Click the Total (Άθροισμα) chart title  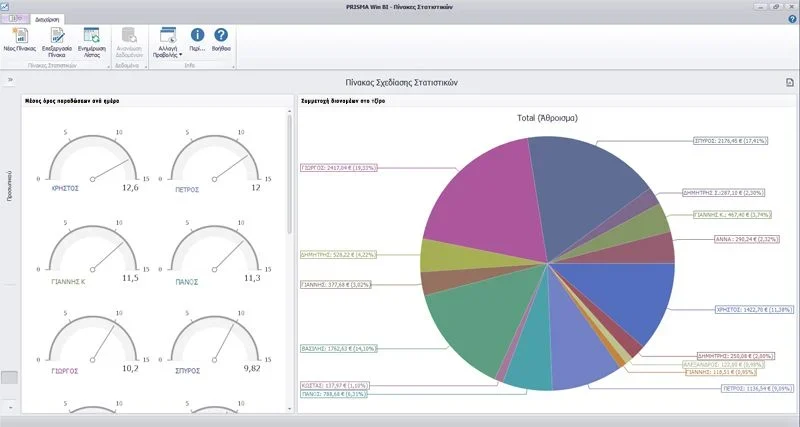pyautogui.click(x=547, y=118)
